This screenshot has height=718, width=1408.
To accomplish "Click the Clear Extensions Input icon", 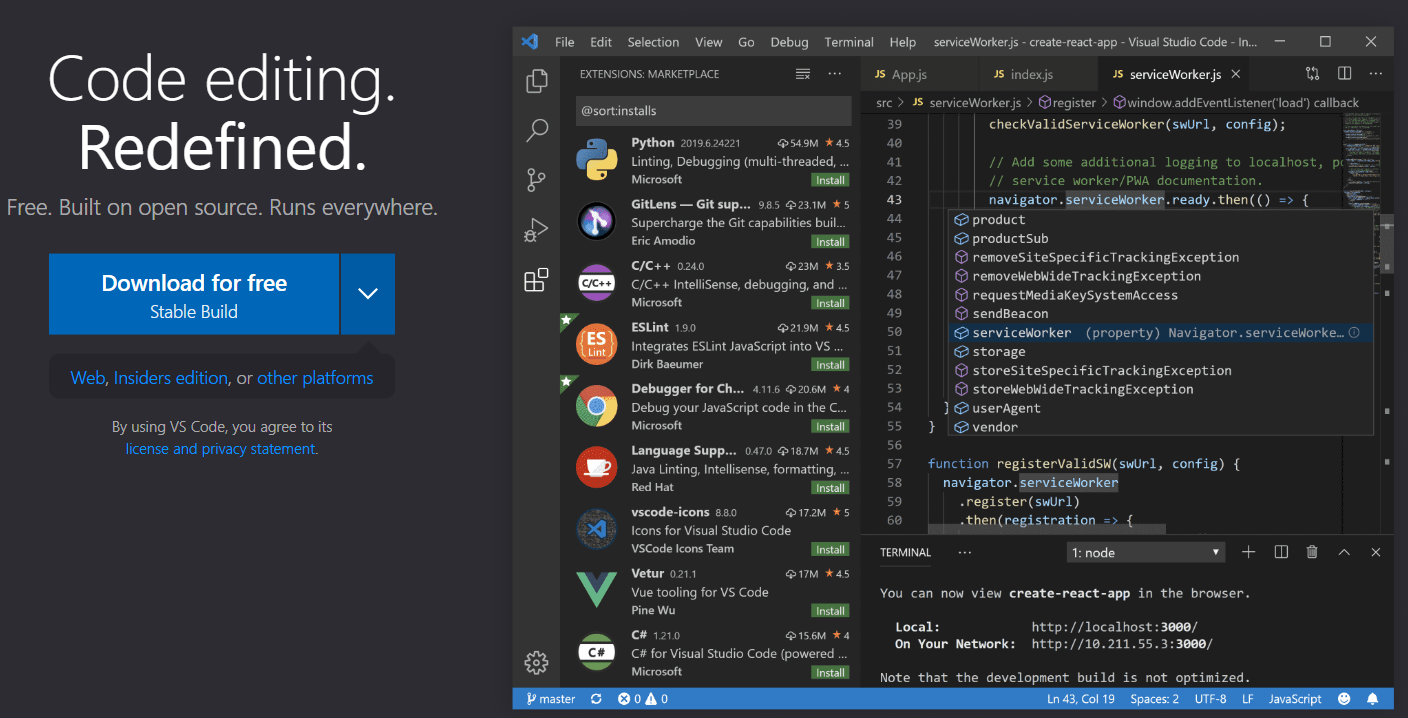I will pos(802,74).
